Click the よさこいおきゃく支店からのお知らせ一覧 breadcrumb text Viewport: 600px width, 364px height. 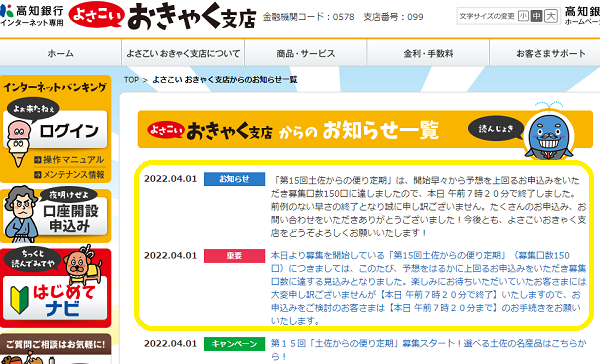coord(225,80)
